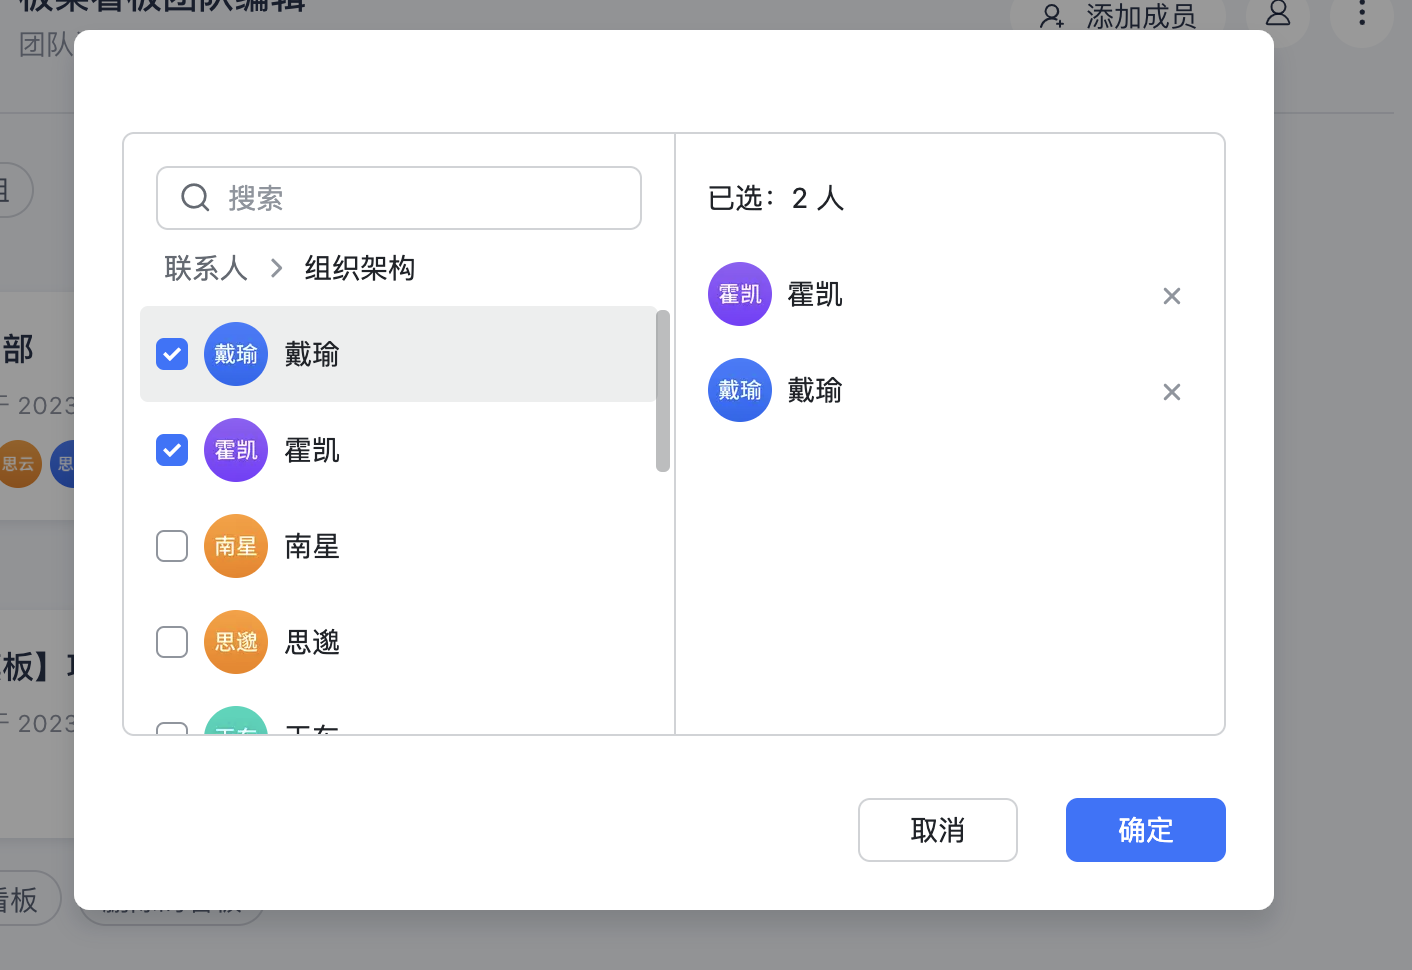Image resolution: width=1412 pixels, height=970 pixels.
Task: Click the search magnifier icon
Action: [195, 198]
